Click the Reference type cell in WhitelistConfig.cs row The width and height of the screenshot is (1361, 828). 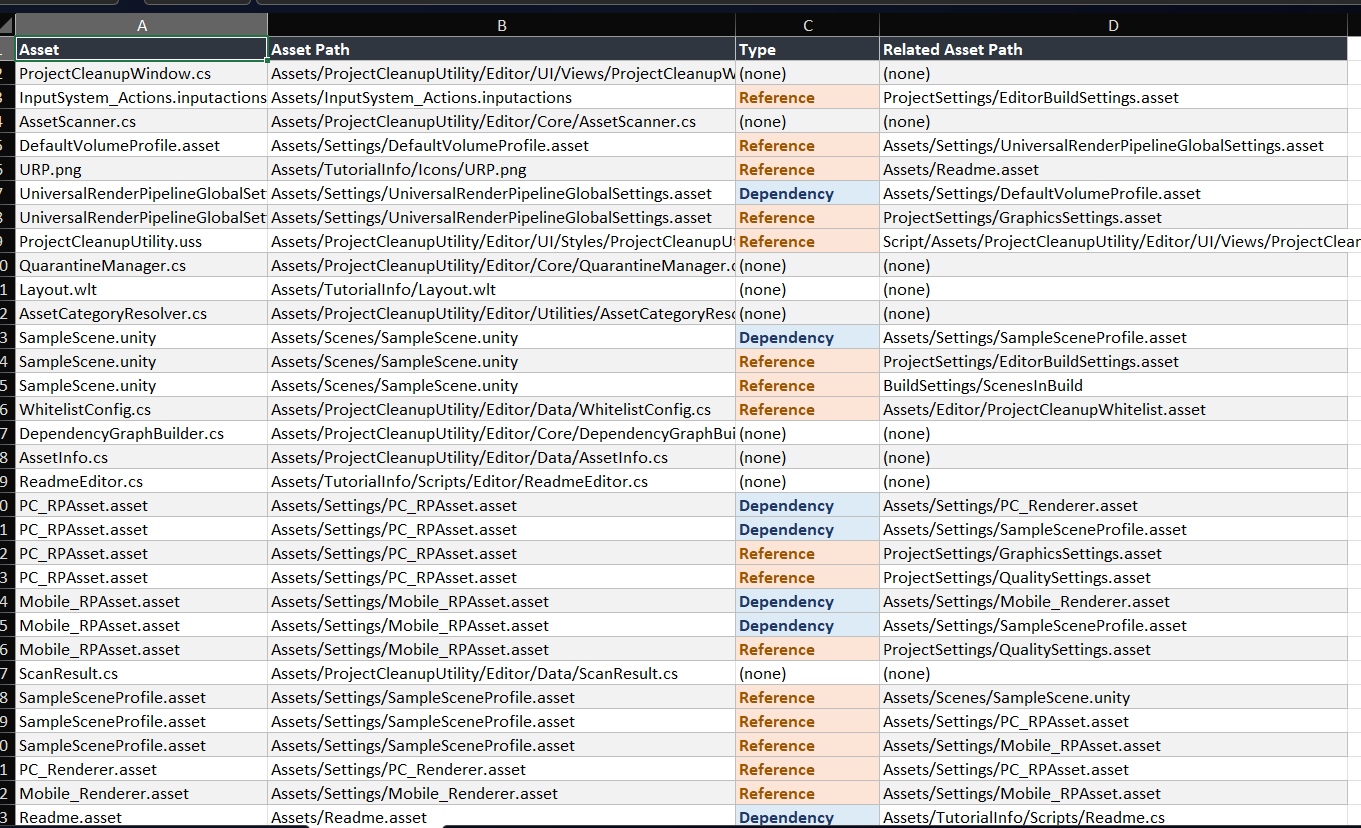pos(808,409)
